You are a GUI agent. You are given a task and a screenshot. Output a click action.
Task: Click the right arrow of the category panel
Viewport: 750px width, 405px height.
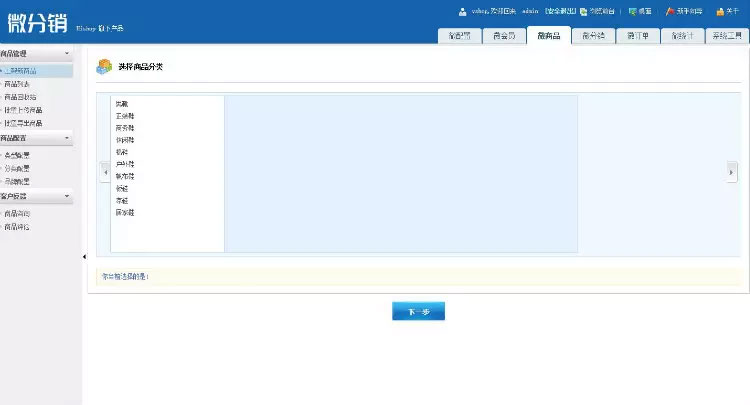click(731, 172)
